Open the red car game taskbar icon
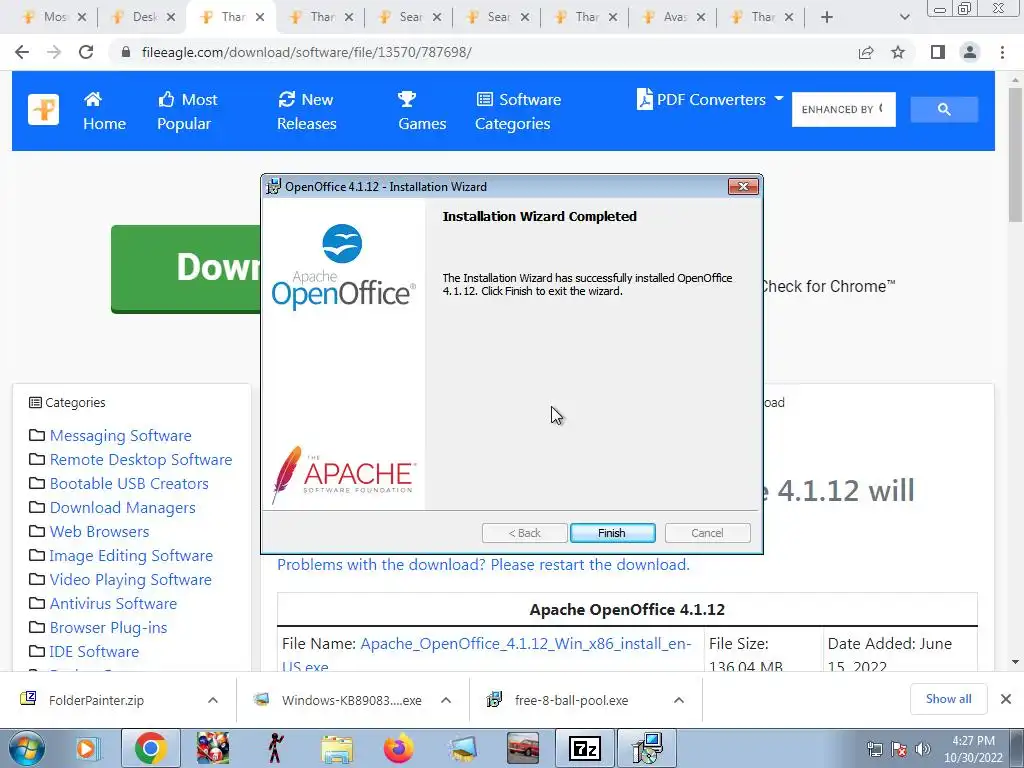The height and width of the screenshot is (768, 1024). click(523, 748)
